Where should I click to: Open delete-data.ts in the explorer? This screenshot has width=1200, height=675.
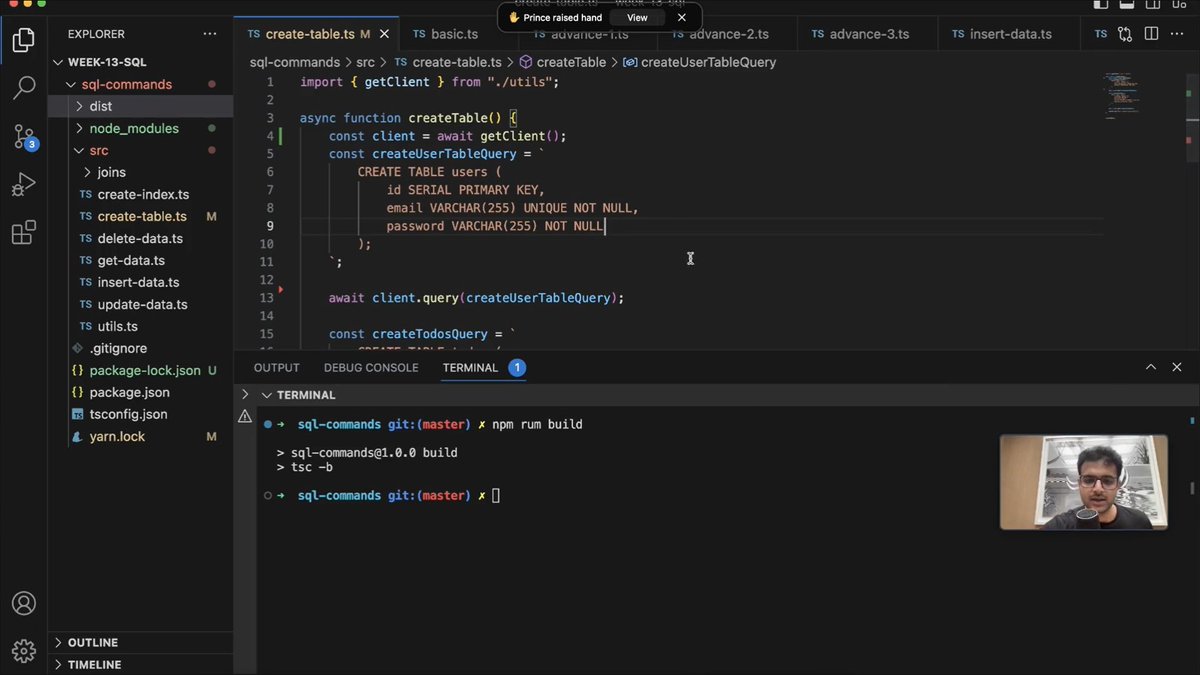141,238
